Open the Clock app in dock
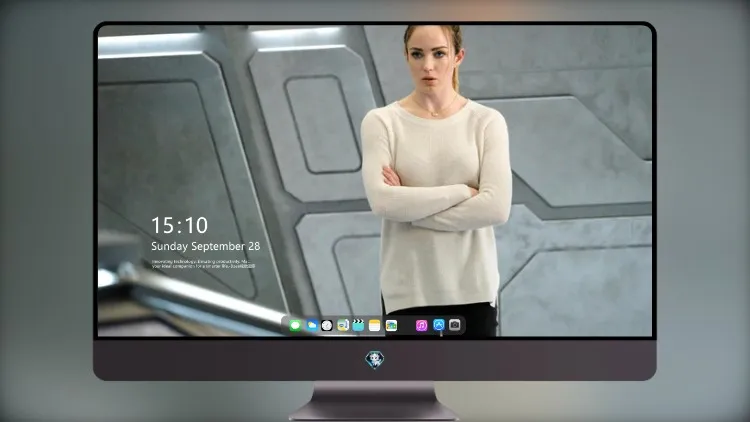This screenshot has width=750, height=422. (327, 325)
